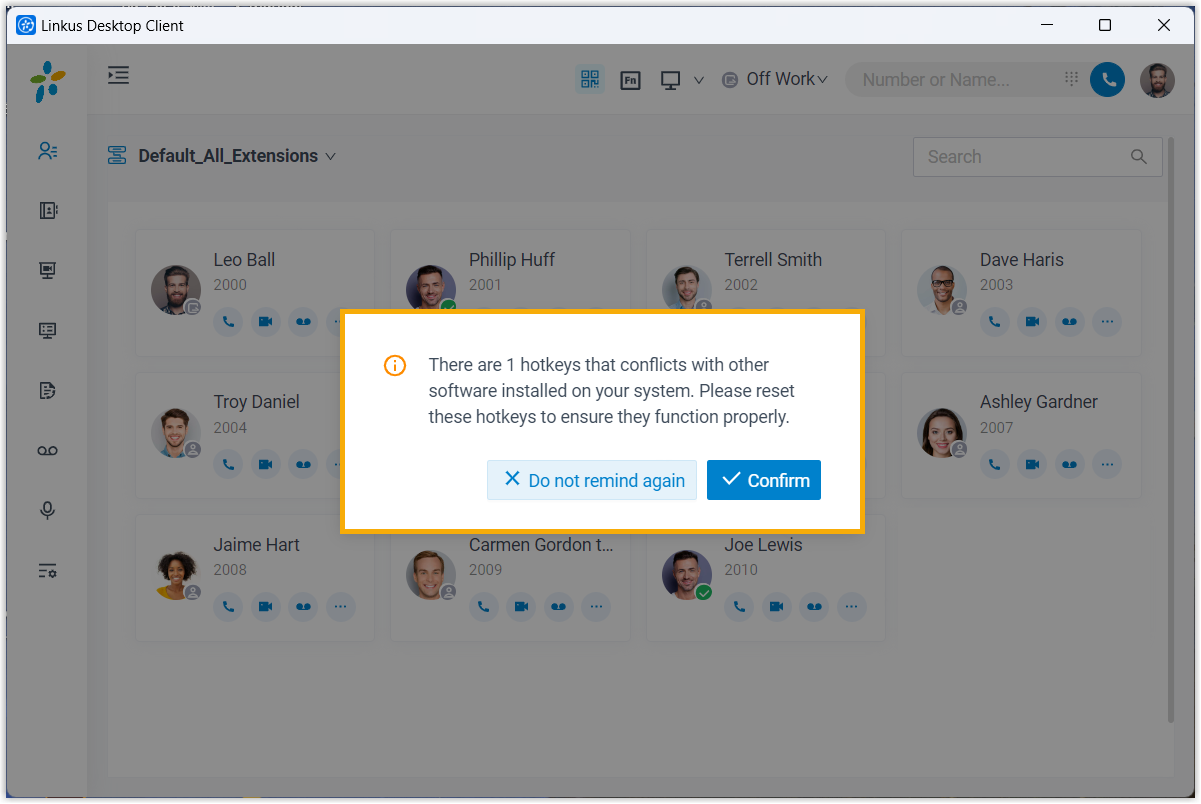Open the Voicemail sidebar icon
This screenshot has width=1201, height=804.
[47, 451]
